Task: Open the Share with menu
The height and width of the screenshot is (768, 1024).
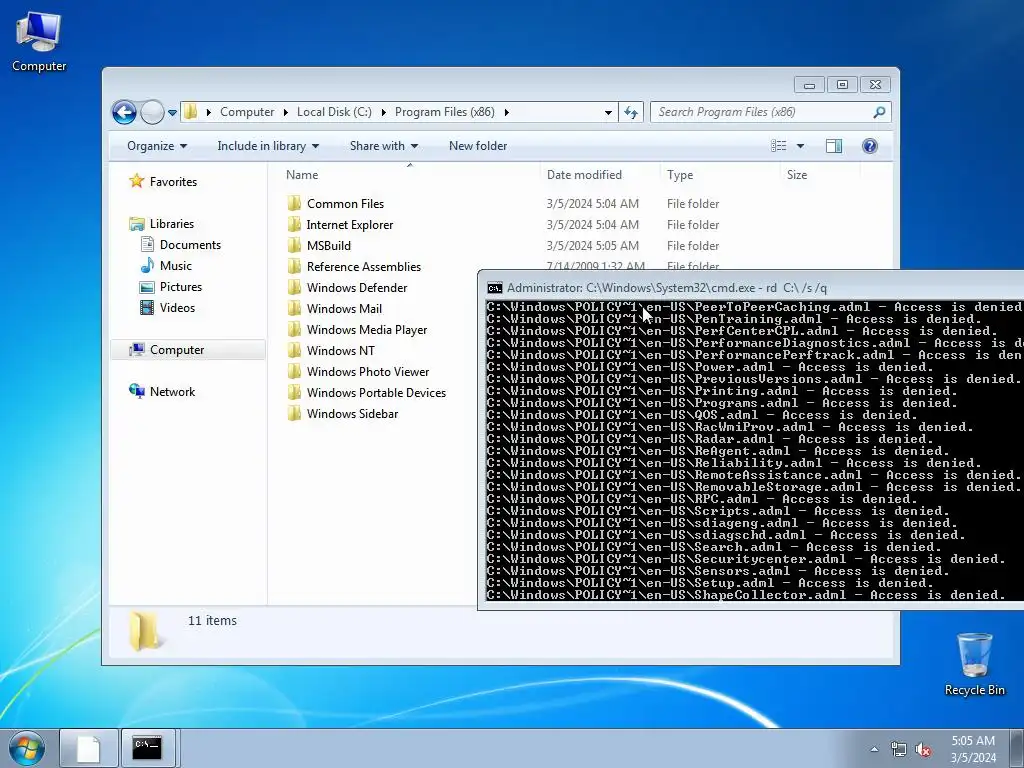Action: click(x=383, y=146)
